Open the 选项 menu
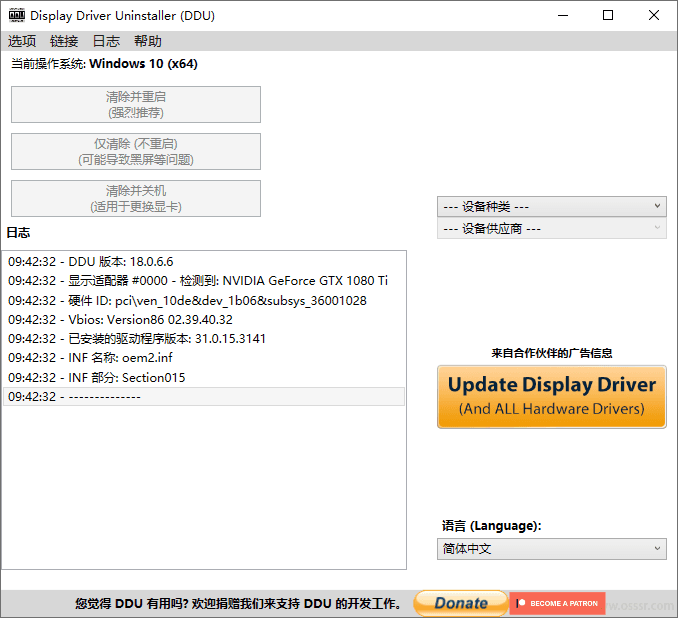This screenshot has width=678, height=618. [22, 41]
